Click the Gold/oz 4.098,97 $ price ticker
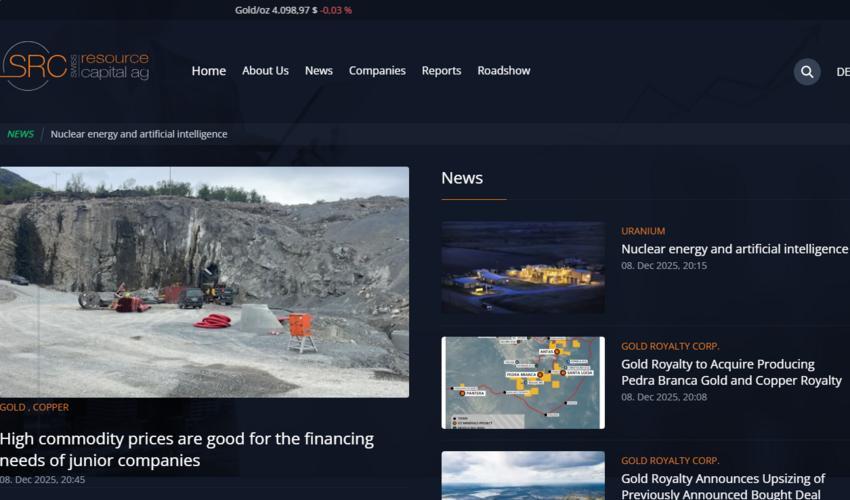Viewport: 850px width, 500px height. [276, 10]
